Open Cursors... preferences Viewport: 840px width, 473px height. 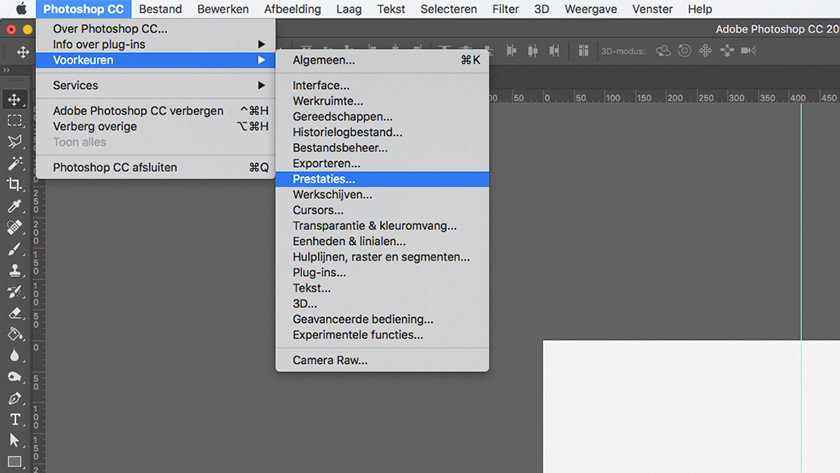click(x=382, y=210)
